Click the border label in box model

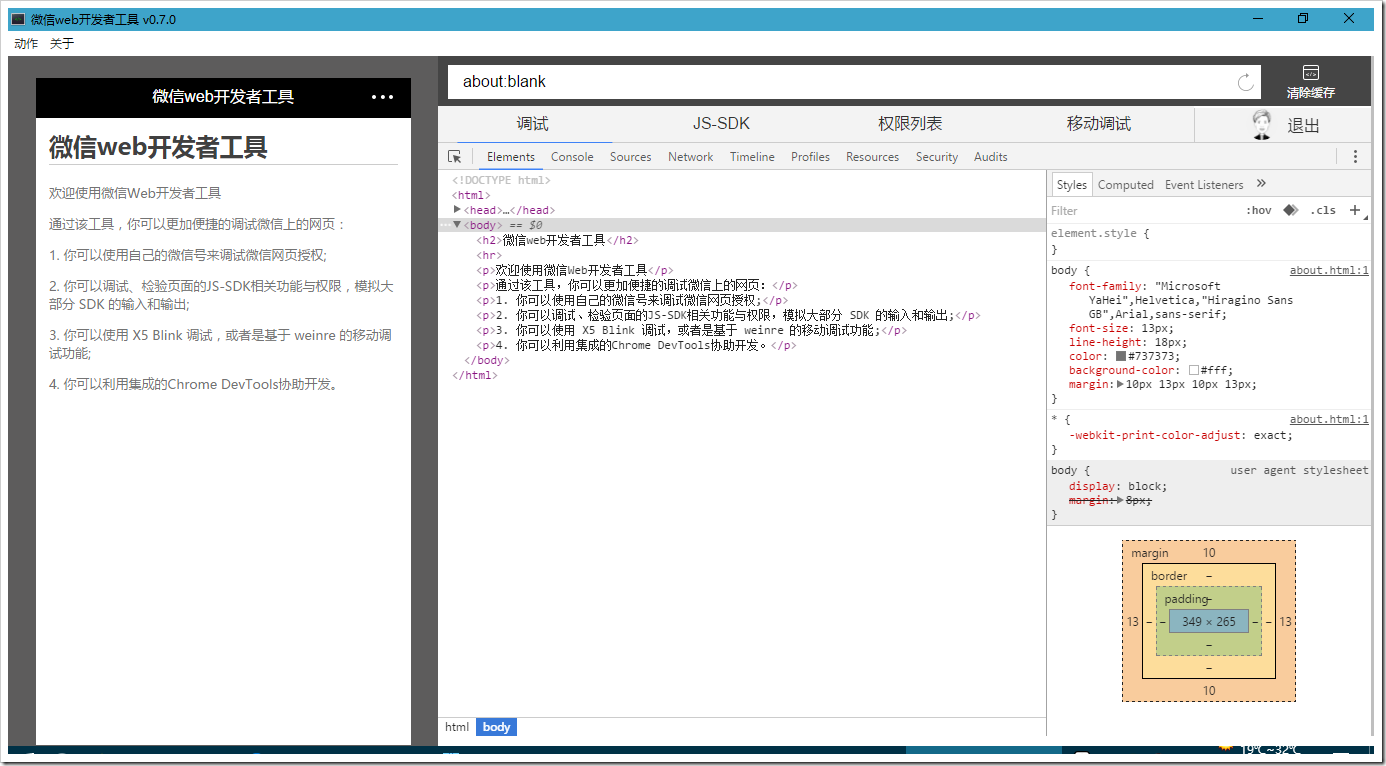1169,576
